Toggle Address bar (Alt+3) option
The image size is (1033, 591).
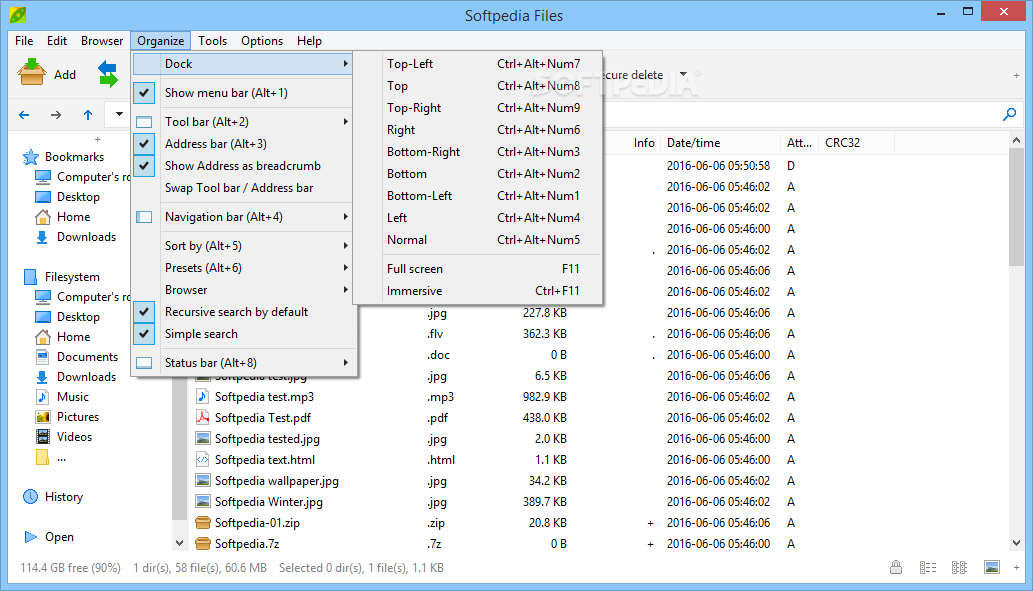pos(244,144)
